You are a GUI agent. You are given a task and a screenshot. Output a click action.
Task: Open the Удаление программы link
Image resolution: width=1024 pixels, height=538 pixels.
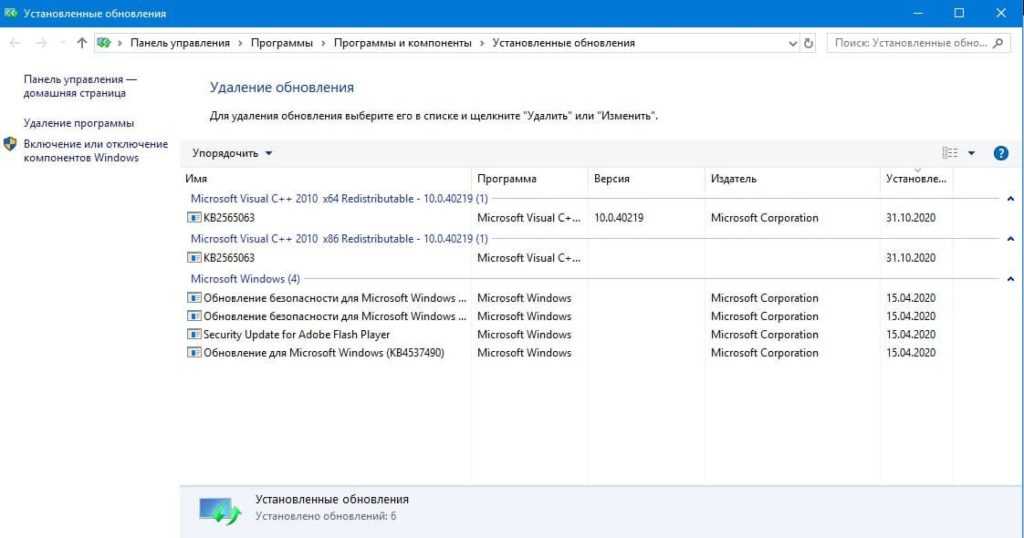[x=79, y=123]
